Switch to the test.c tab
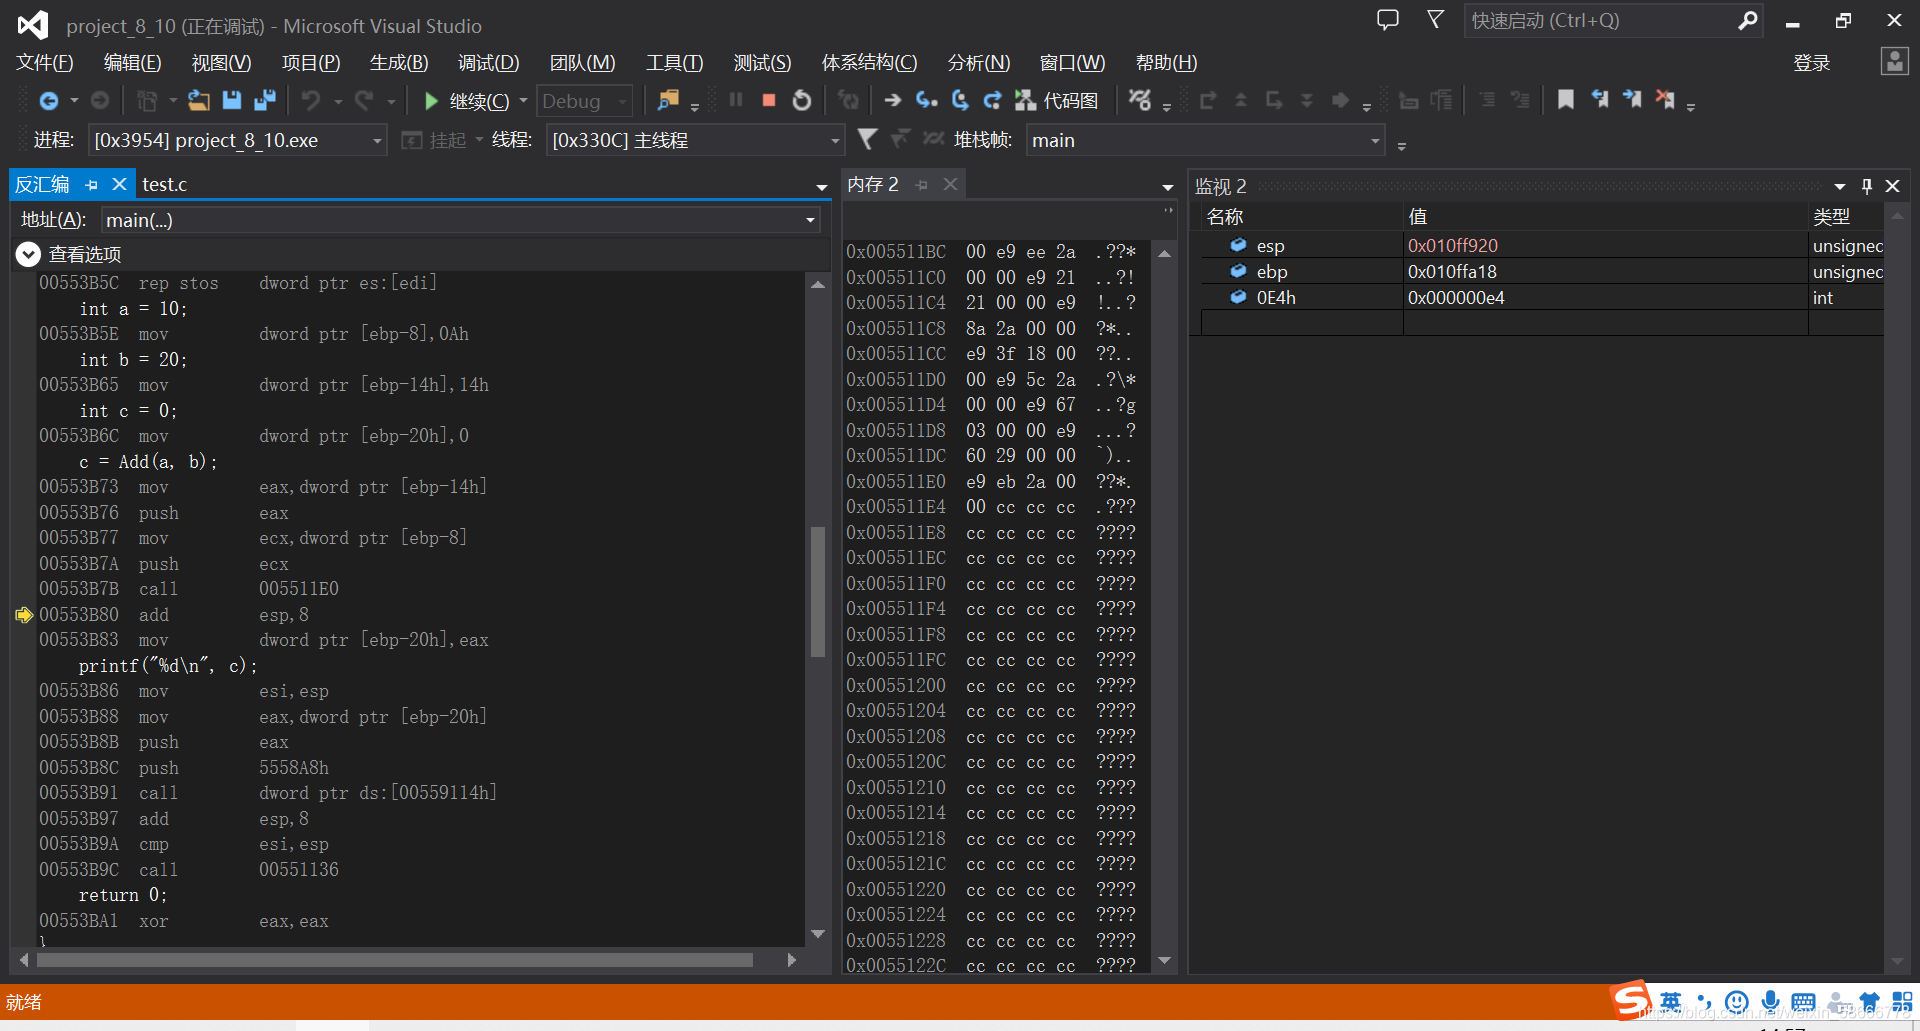1920x1031 pixels. [x=164, y=185]
